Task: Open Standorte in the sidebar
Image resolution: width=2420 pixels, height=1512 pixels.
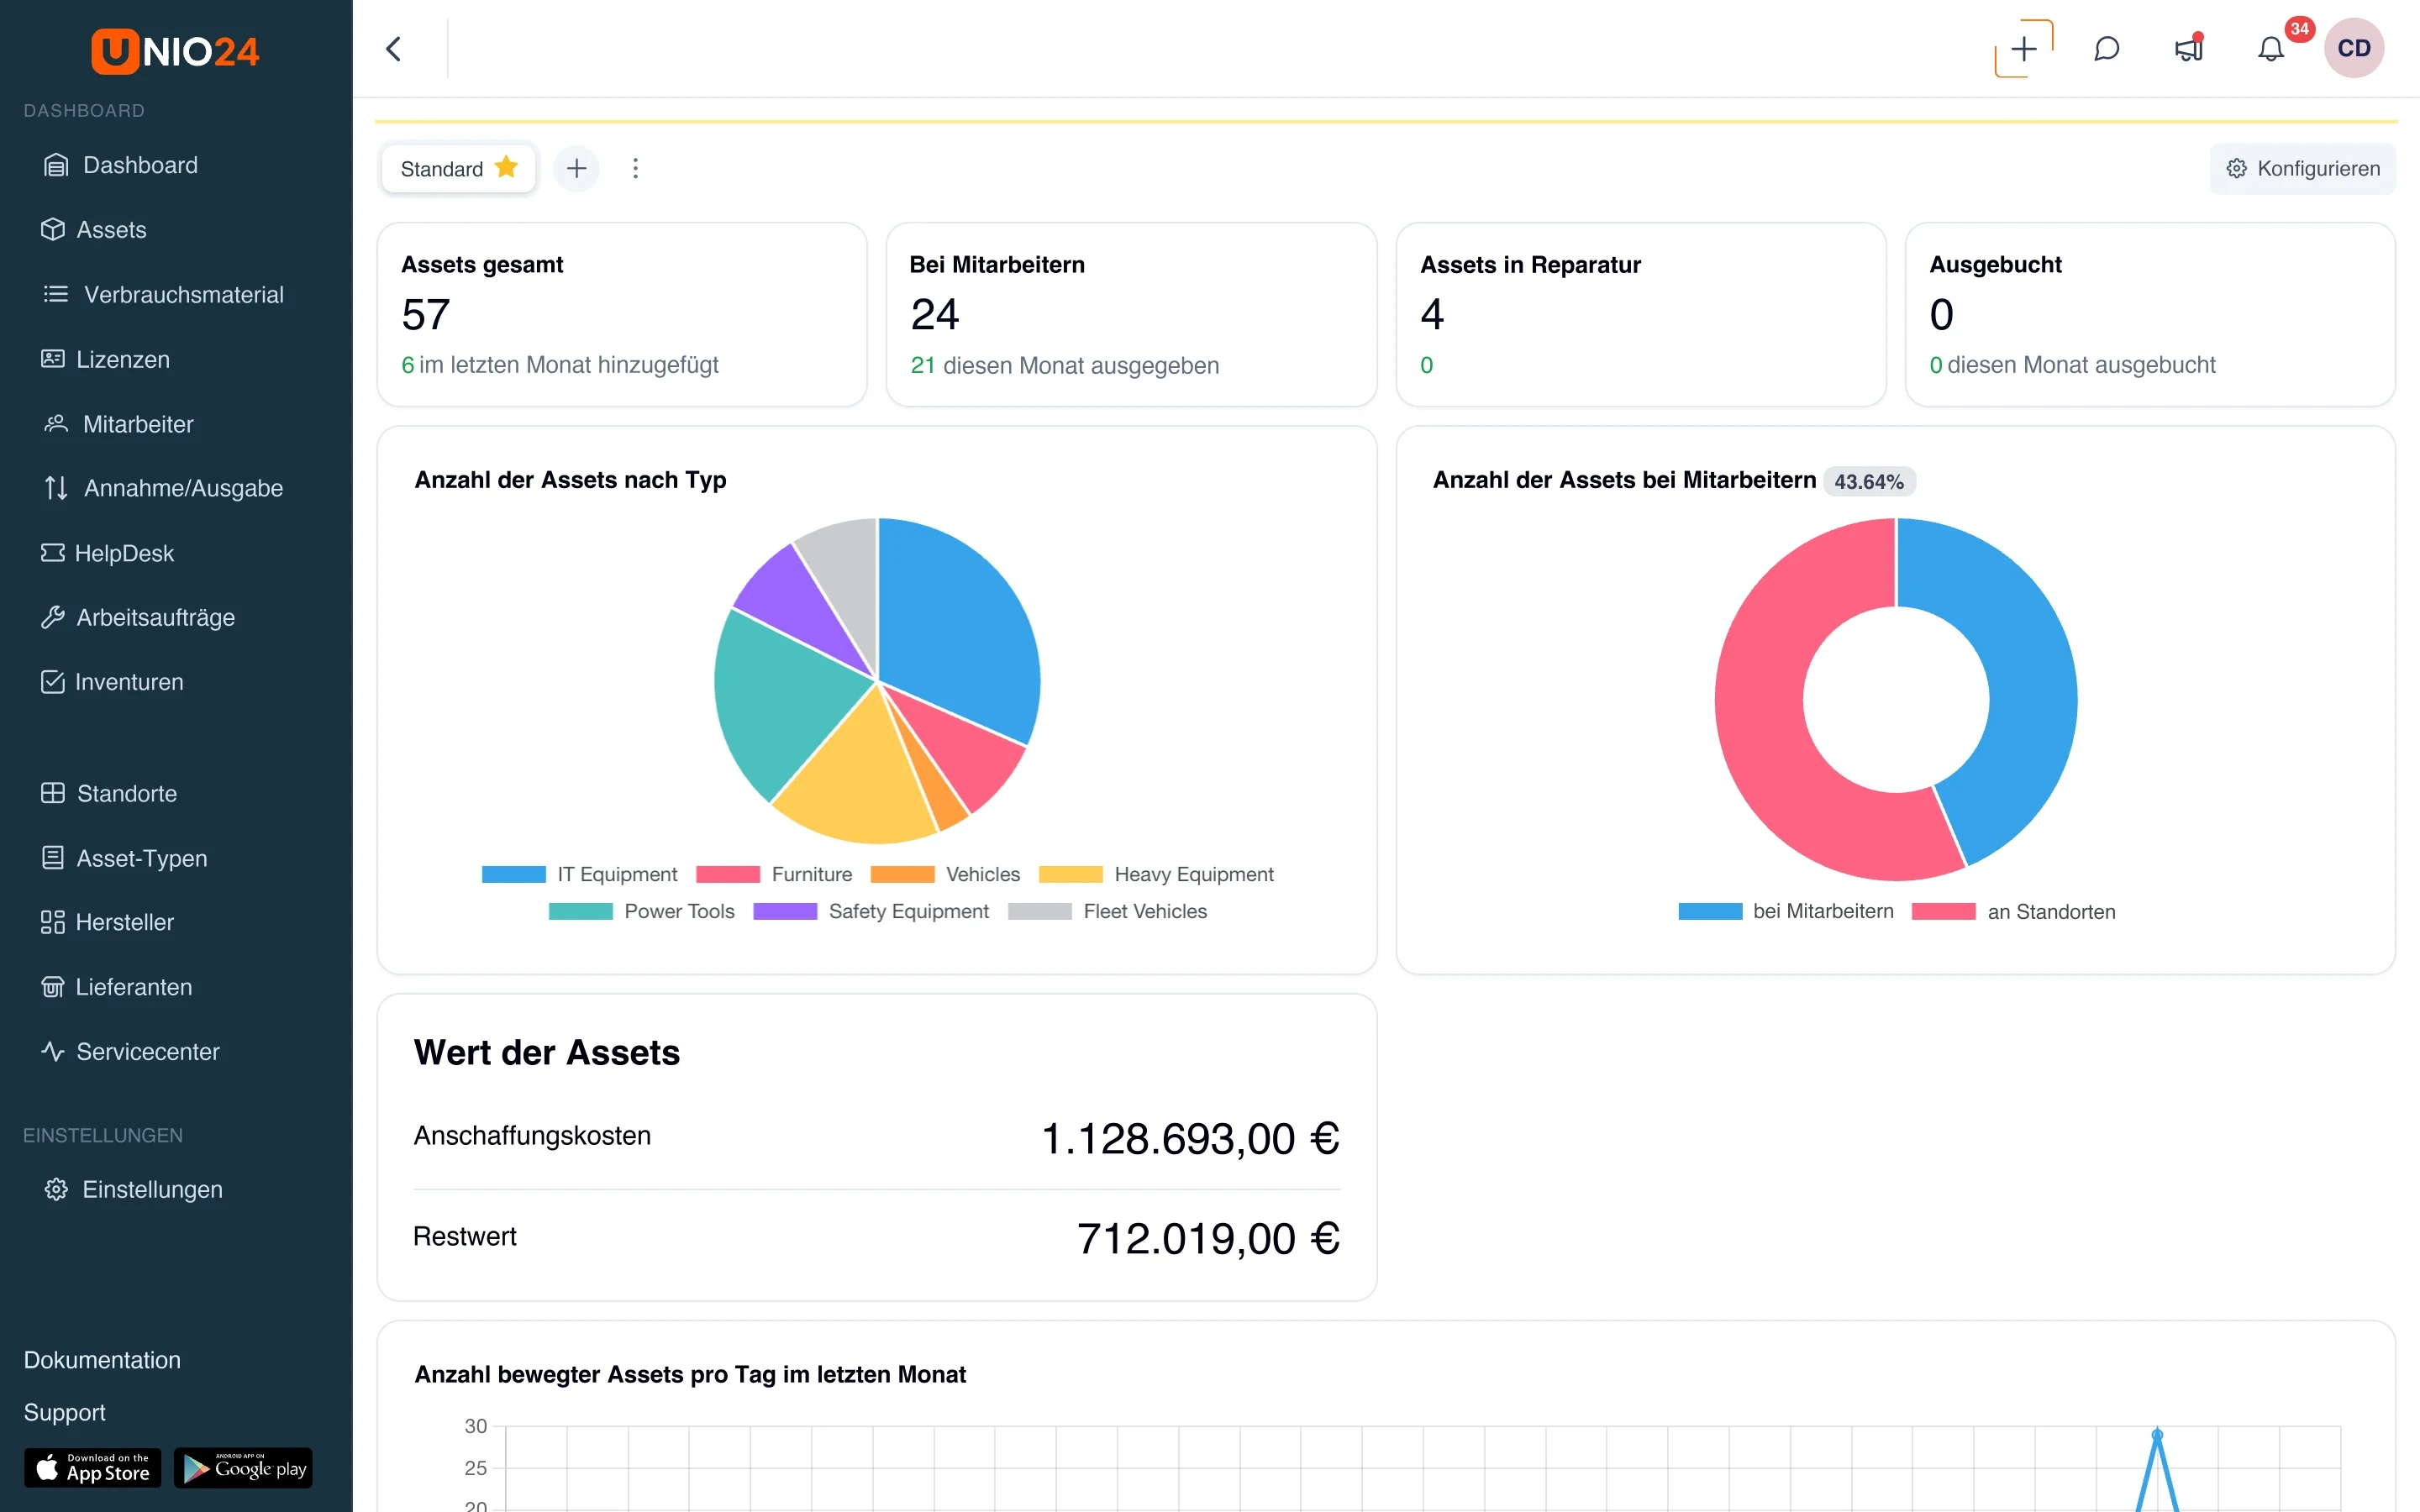Action: 109,793
